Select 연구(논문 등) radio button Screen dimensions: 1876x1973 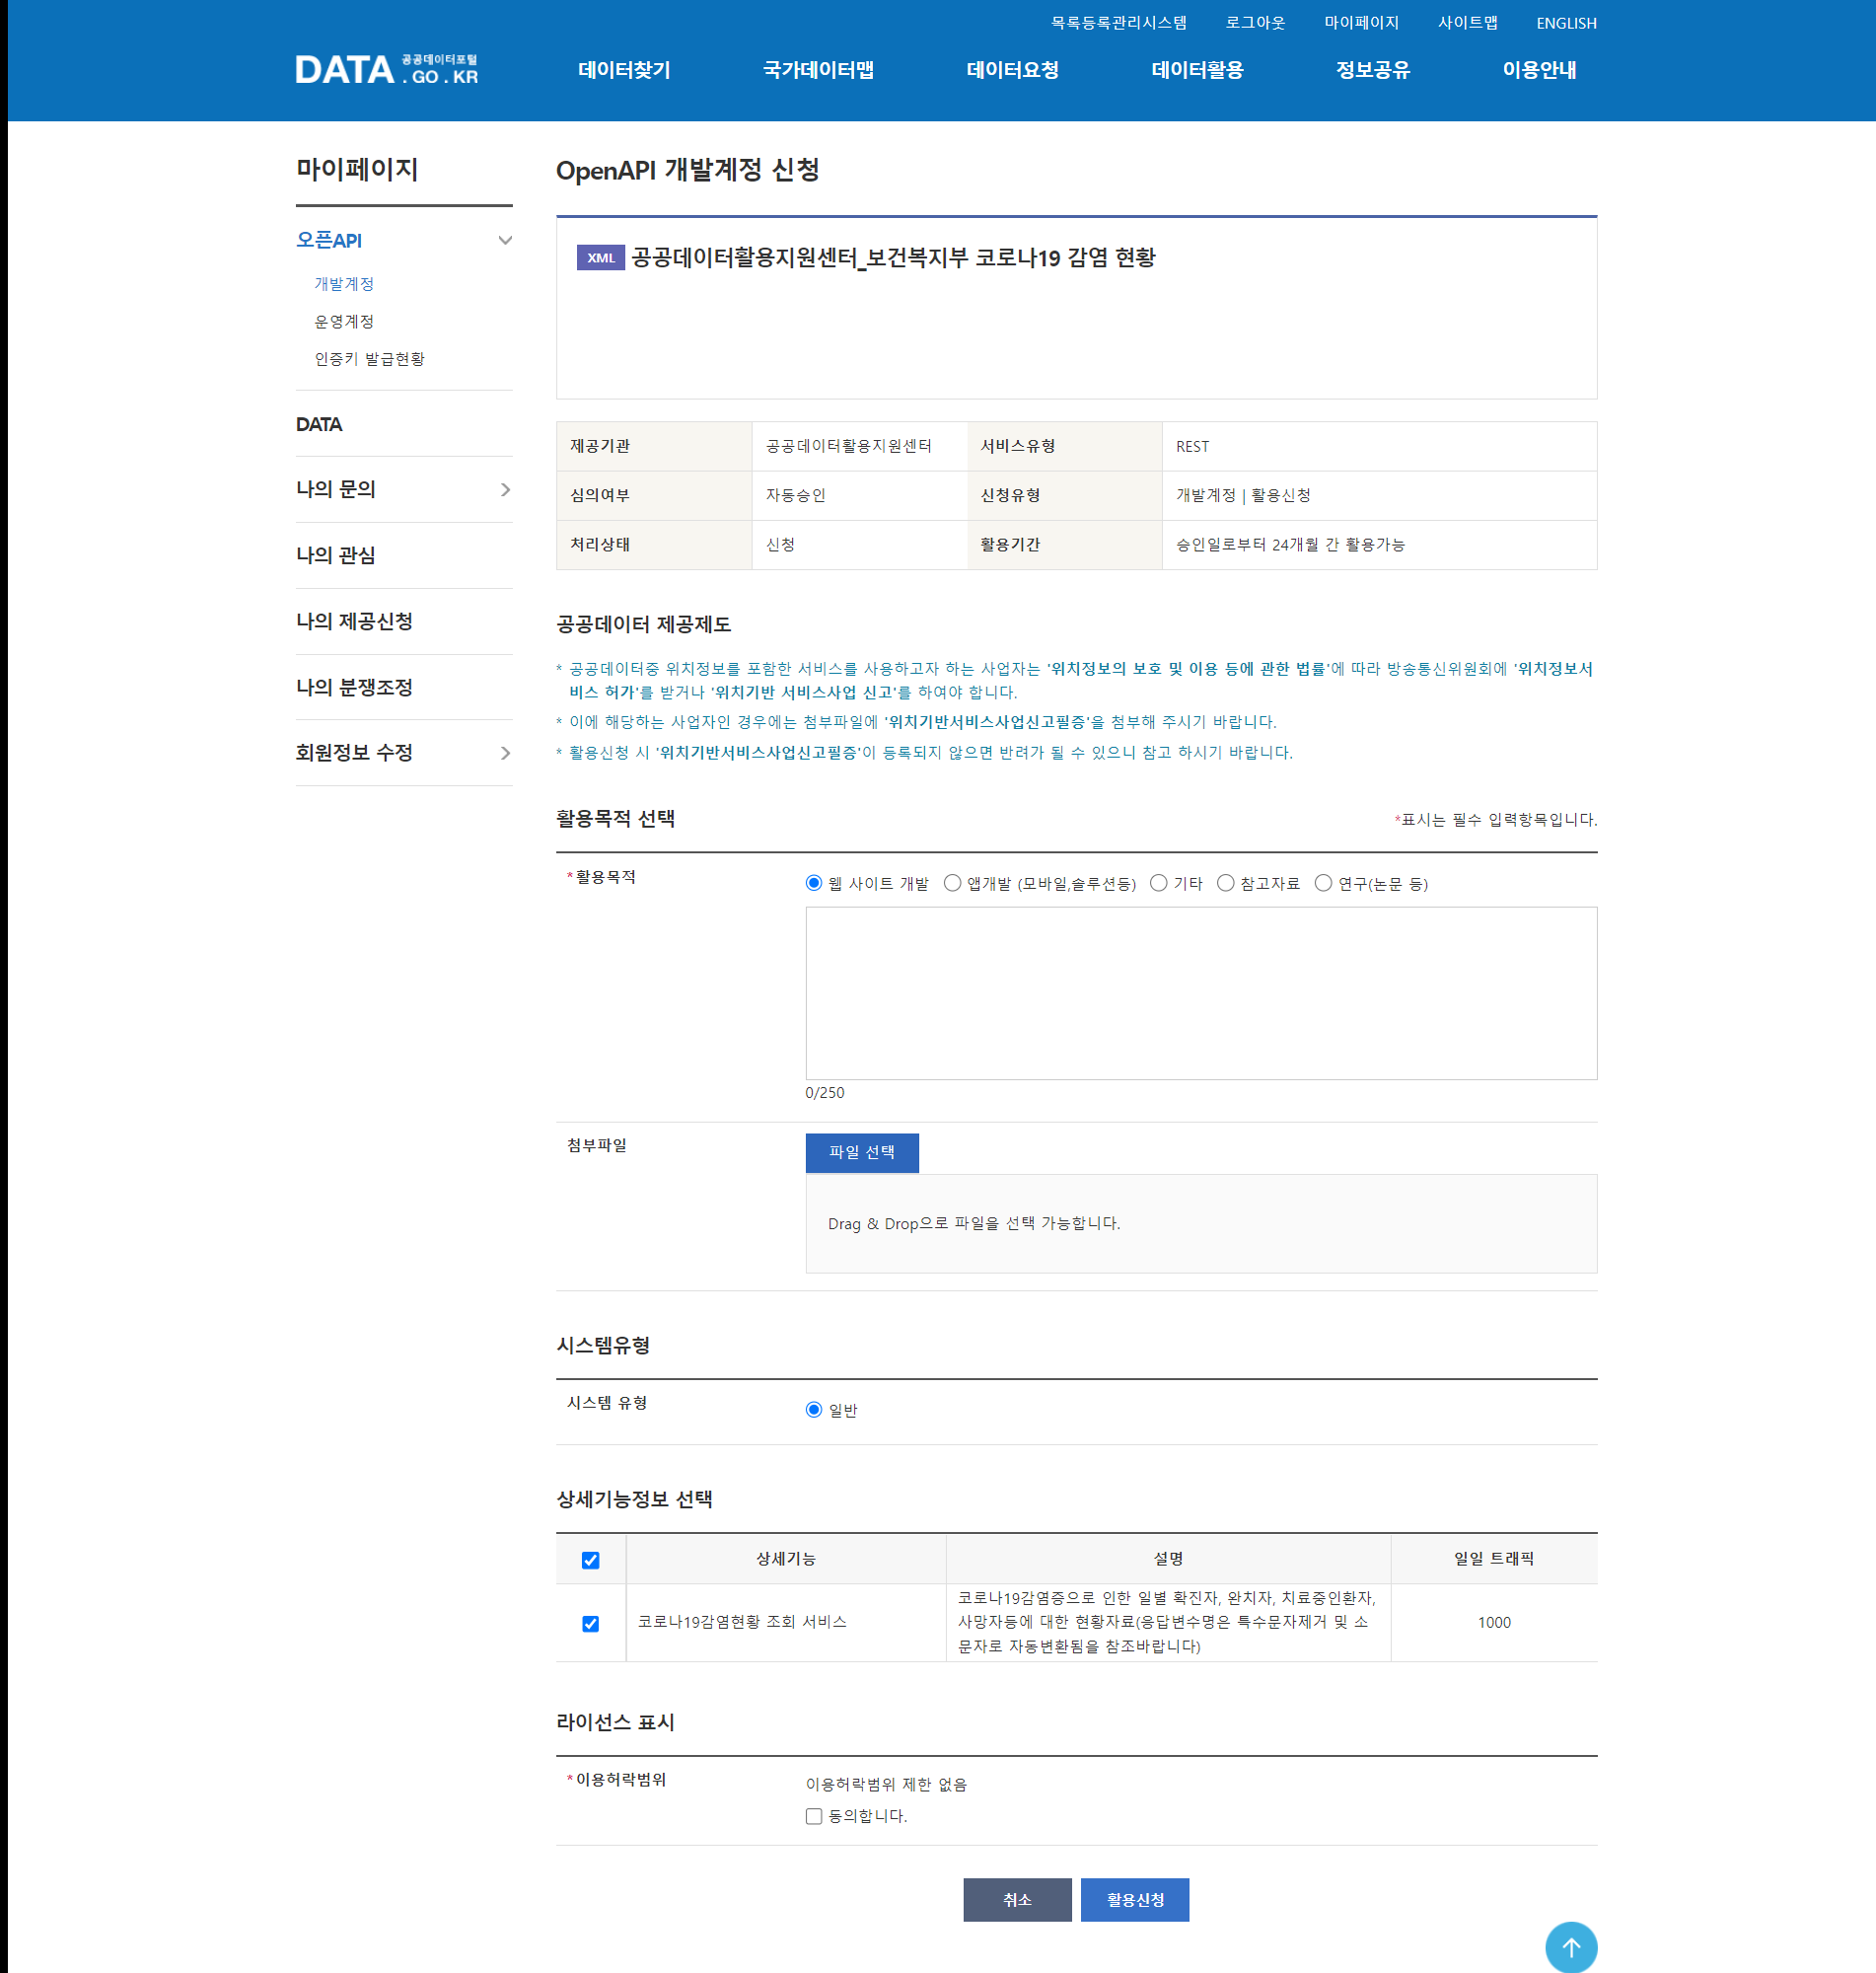pos(1323,882)
